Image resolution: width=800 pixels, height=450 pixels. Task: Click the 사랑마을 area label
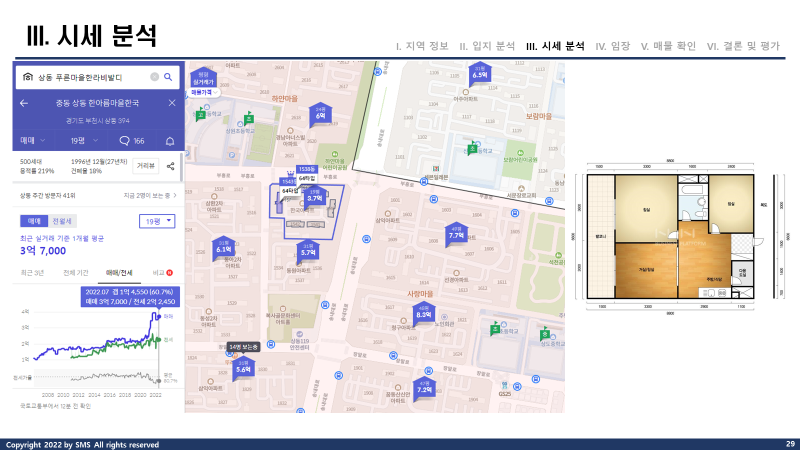pyautogui.click(x=420, y=294)
